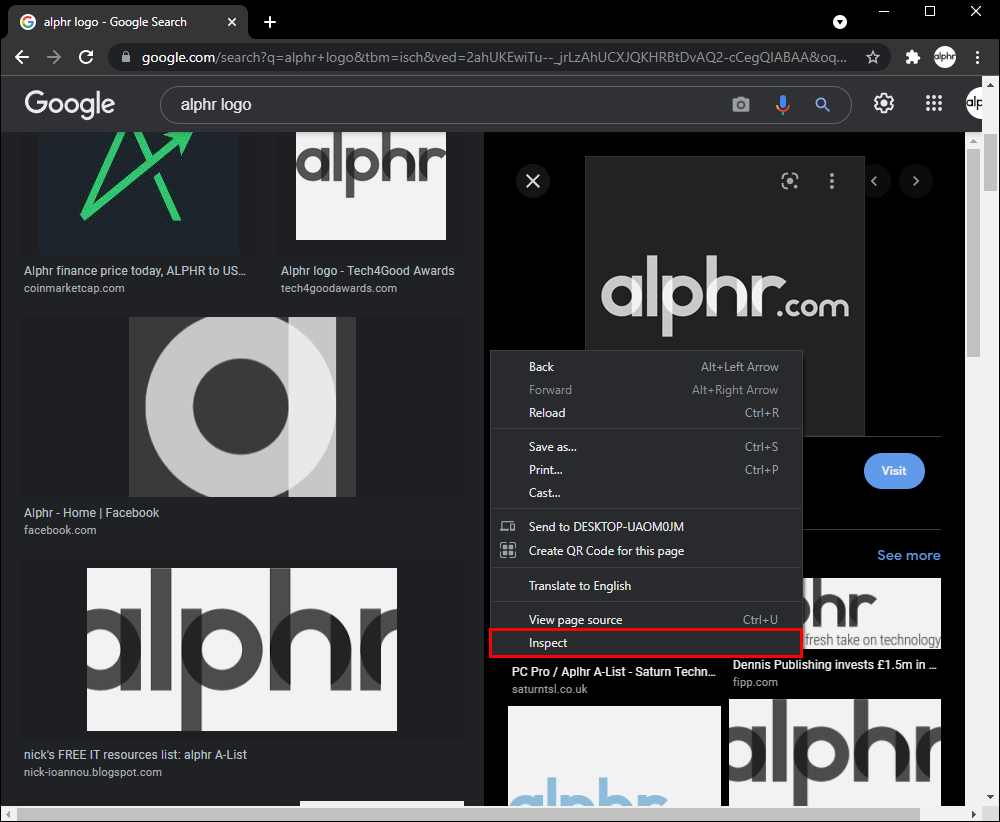Click the preview panel's vertical scrollbar thumb
This screenshot has height=822, width=1000.
click(x=973, y=253)
